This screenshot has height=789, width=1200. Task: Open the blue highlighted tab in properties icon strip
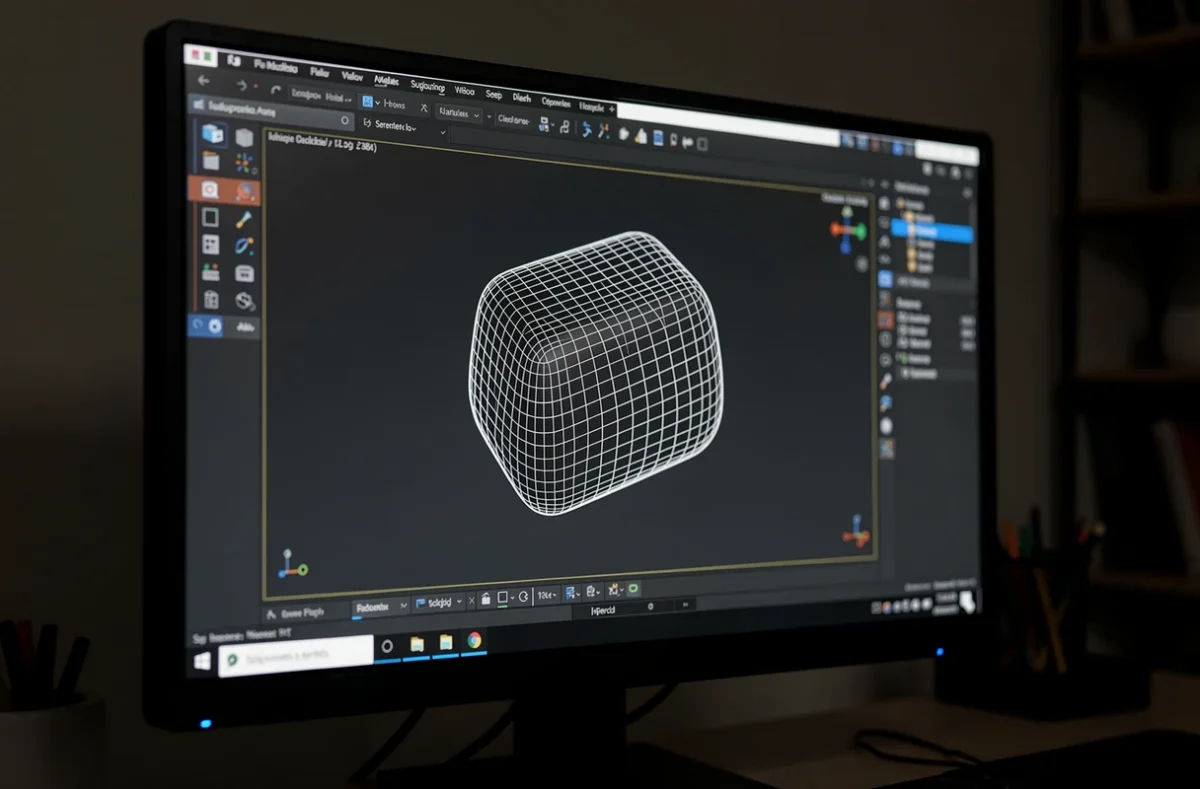pos(885,280)
